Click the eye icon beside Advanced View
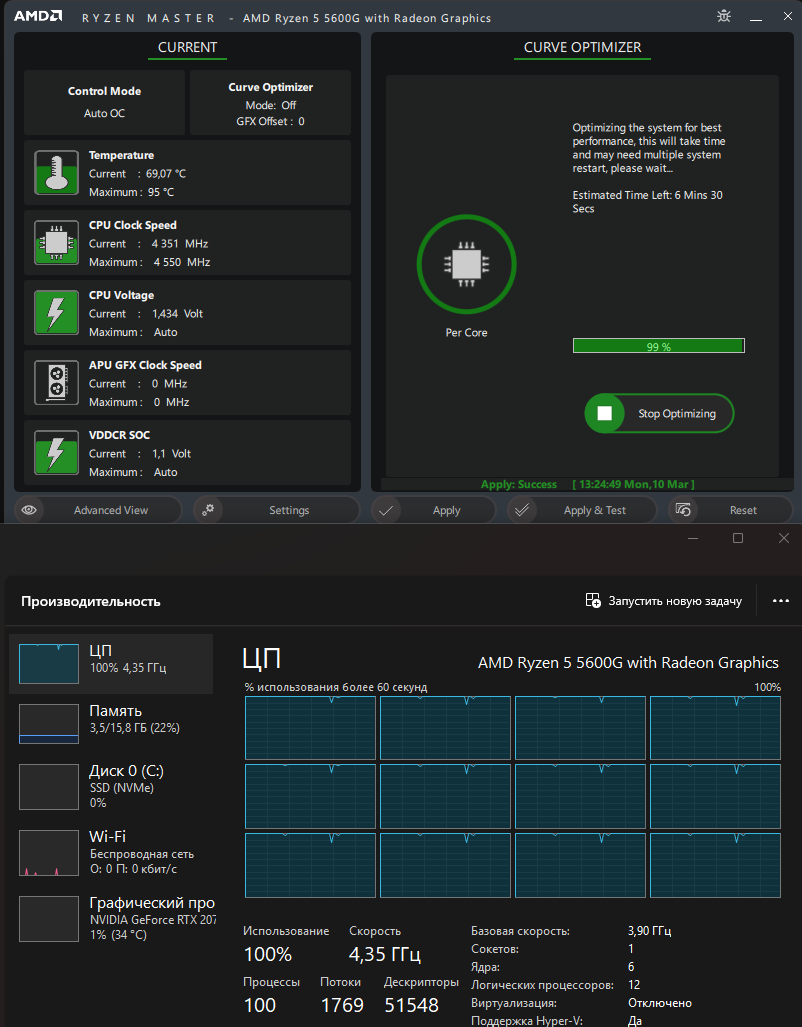This screenshot has height=1027, width=802. tap(29, 510)
